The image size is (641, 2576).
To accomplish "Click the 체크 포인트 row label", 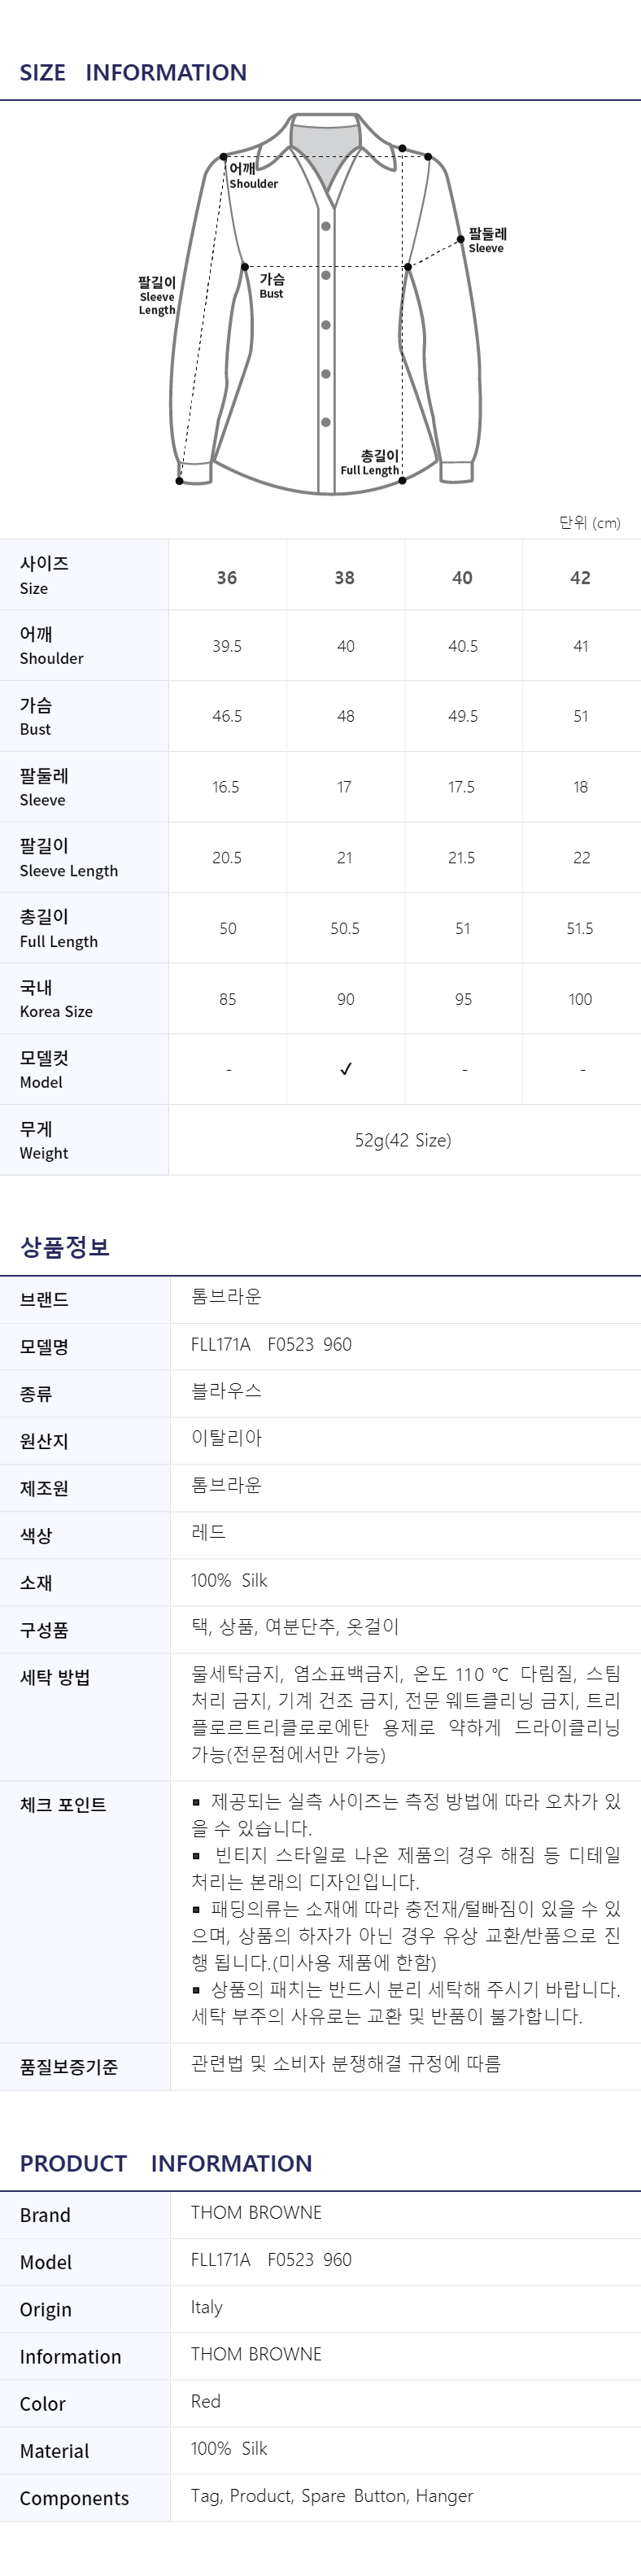I will click(63, 1805).
